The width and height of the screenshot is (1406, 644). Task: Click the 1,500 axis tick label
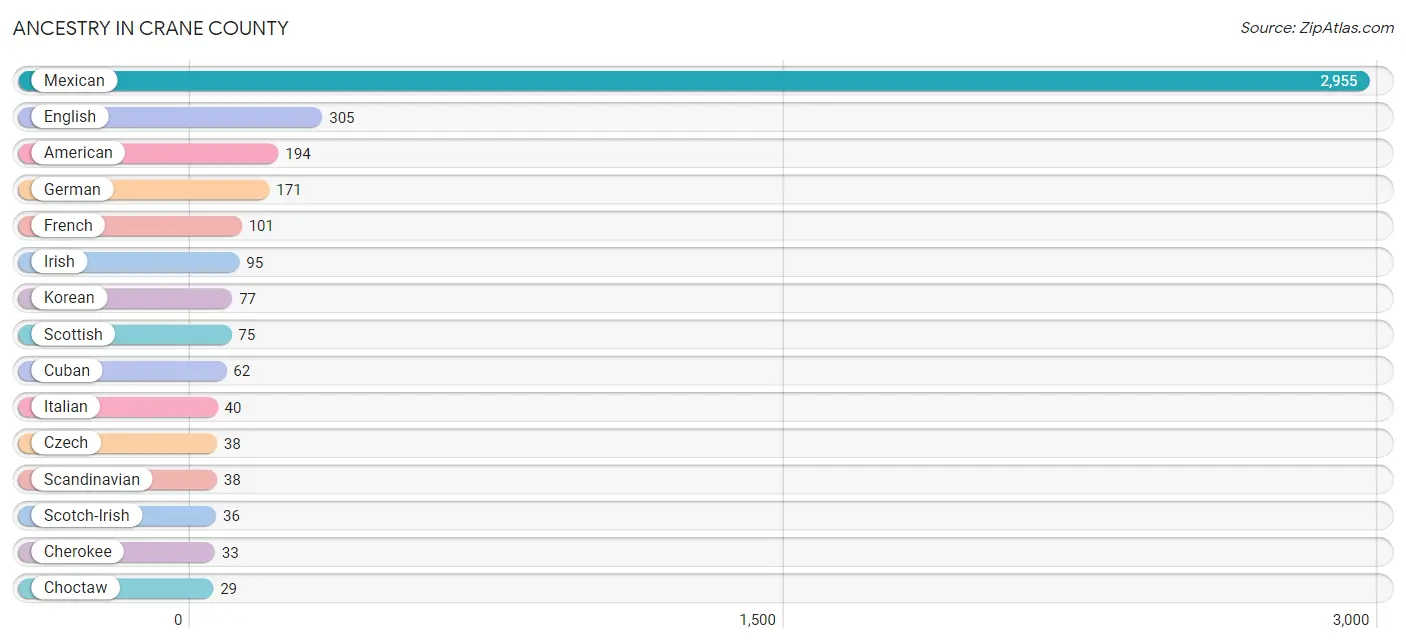[758, 620]
